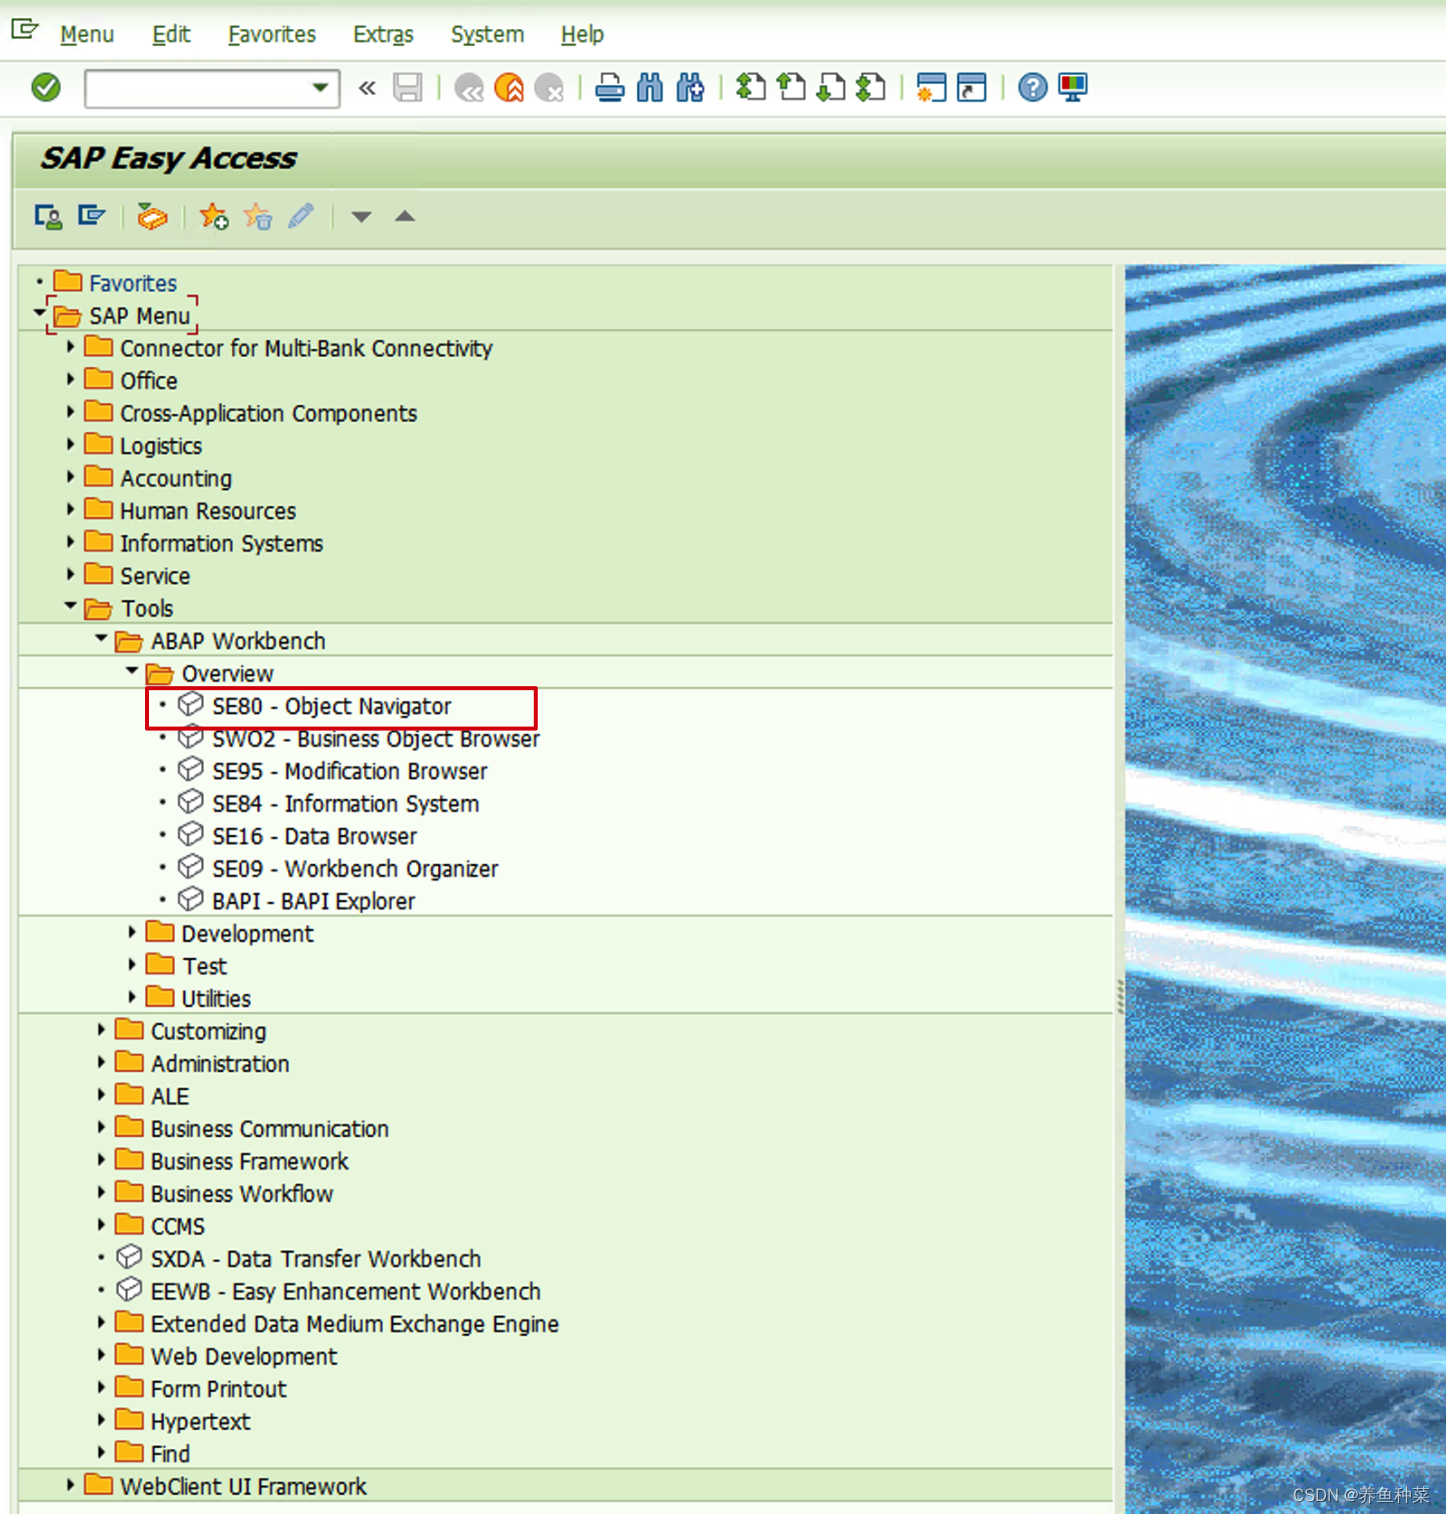The width and height of the screenshot is (1446, 1514).
Task: Click the User Menu icon
Action: click(x=48, y=216)
